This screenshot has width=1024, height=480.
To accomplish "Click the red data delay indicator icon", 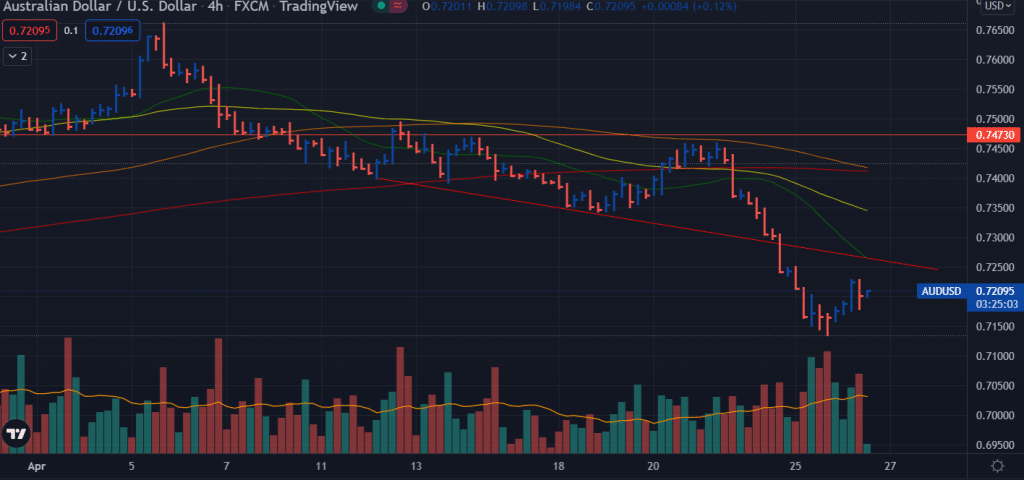I will point(396,6).
